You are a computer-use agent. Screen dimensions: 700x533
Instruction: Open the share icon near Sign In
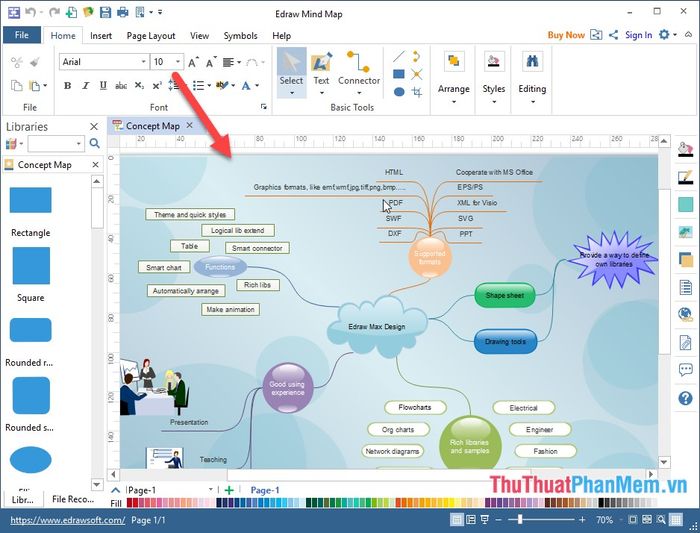pyautogui.click(x=613, y=35)
